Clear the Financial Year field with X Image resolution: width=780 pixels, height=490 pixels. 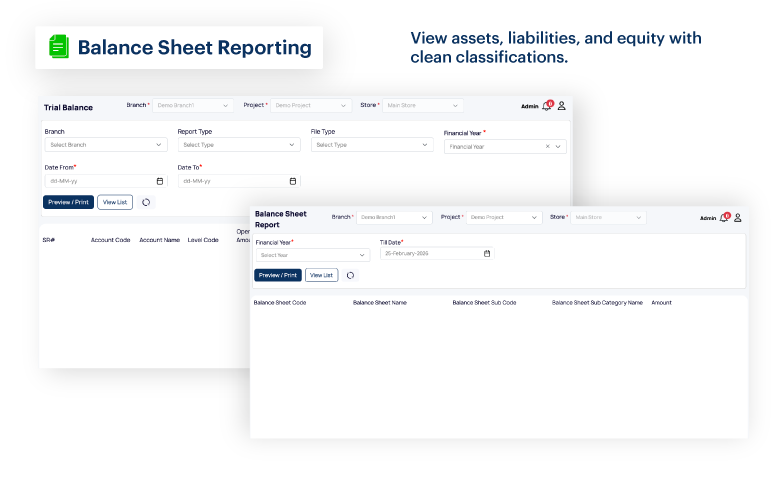(x=547, y=147)
